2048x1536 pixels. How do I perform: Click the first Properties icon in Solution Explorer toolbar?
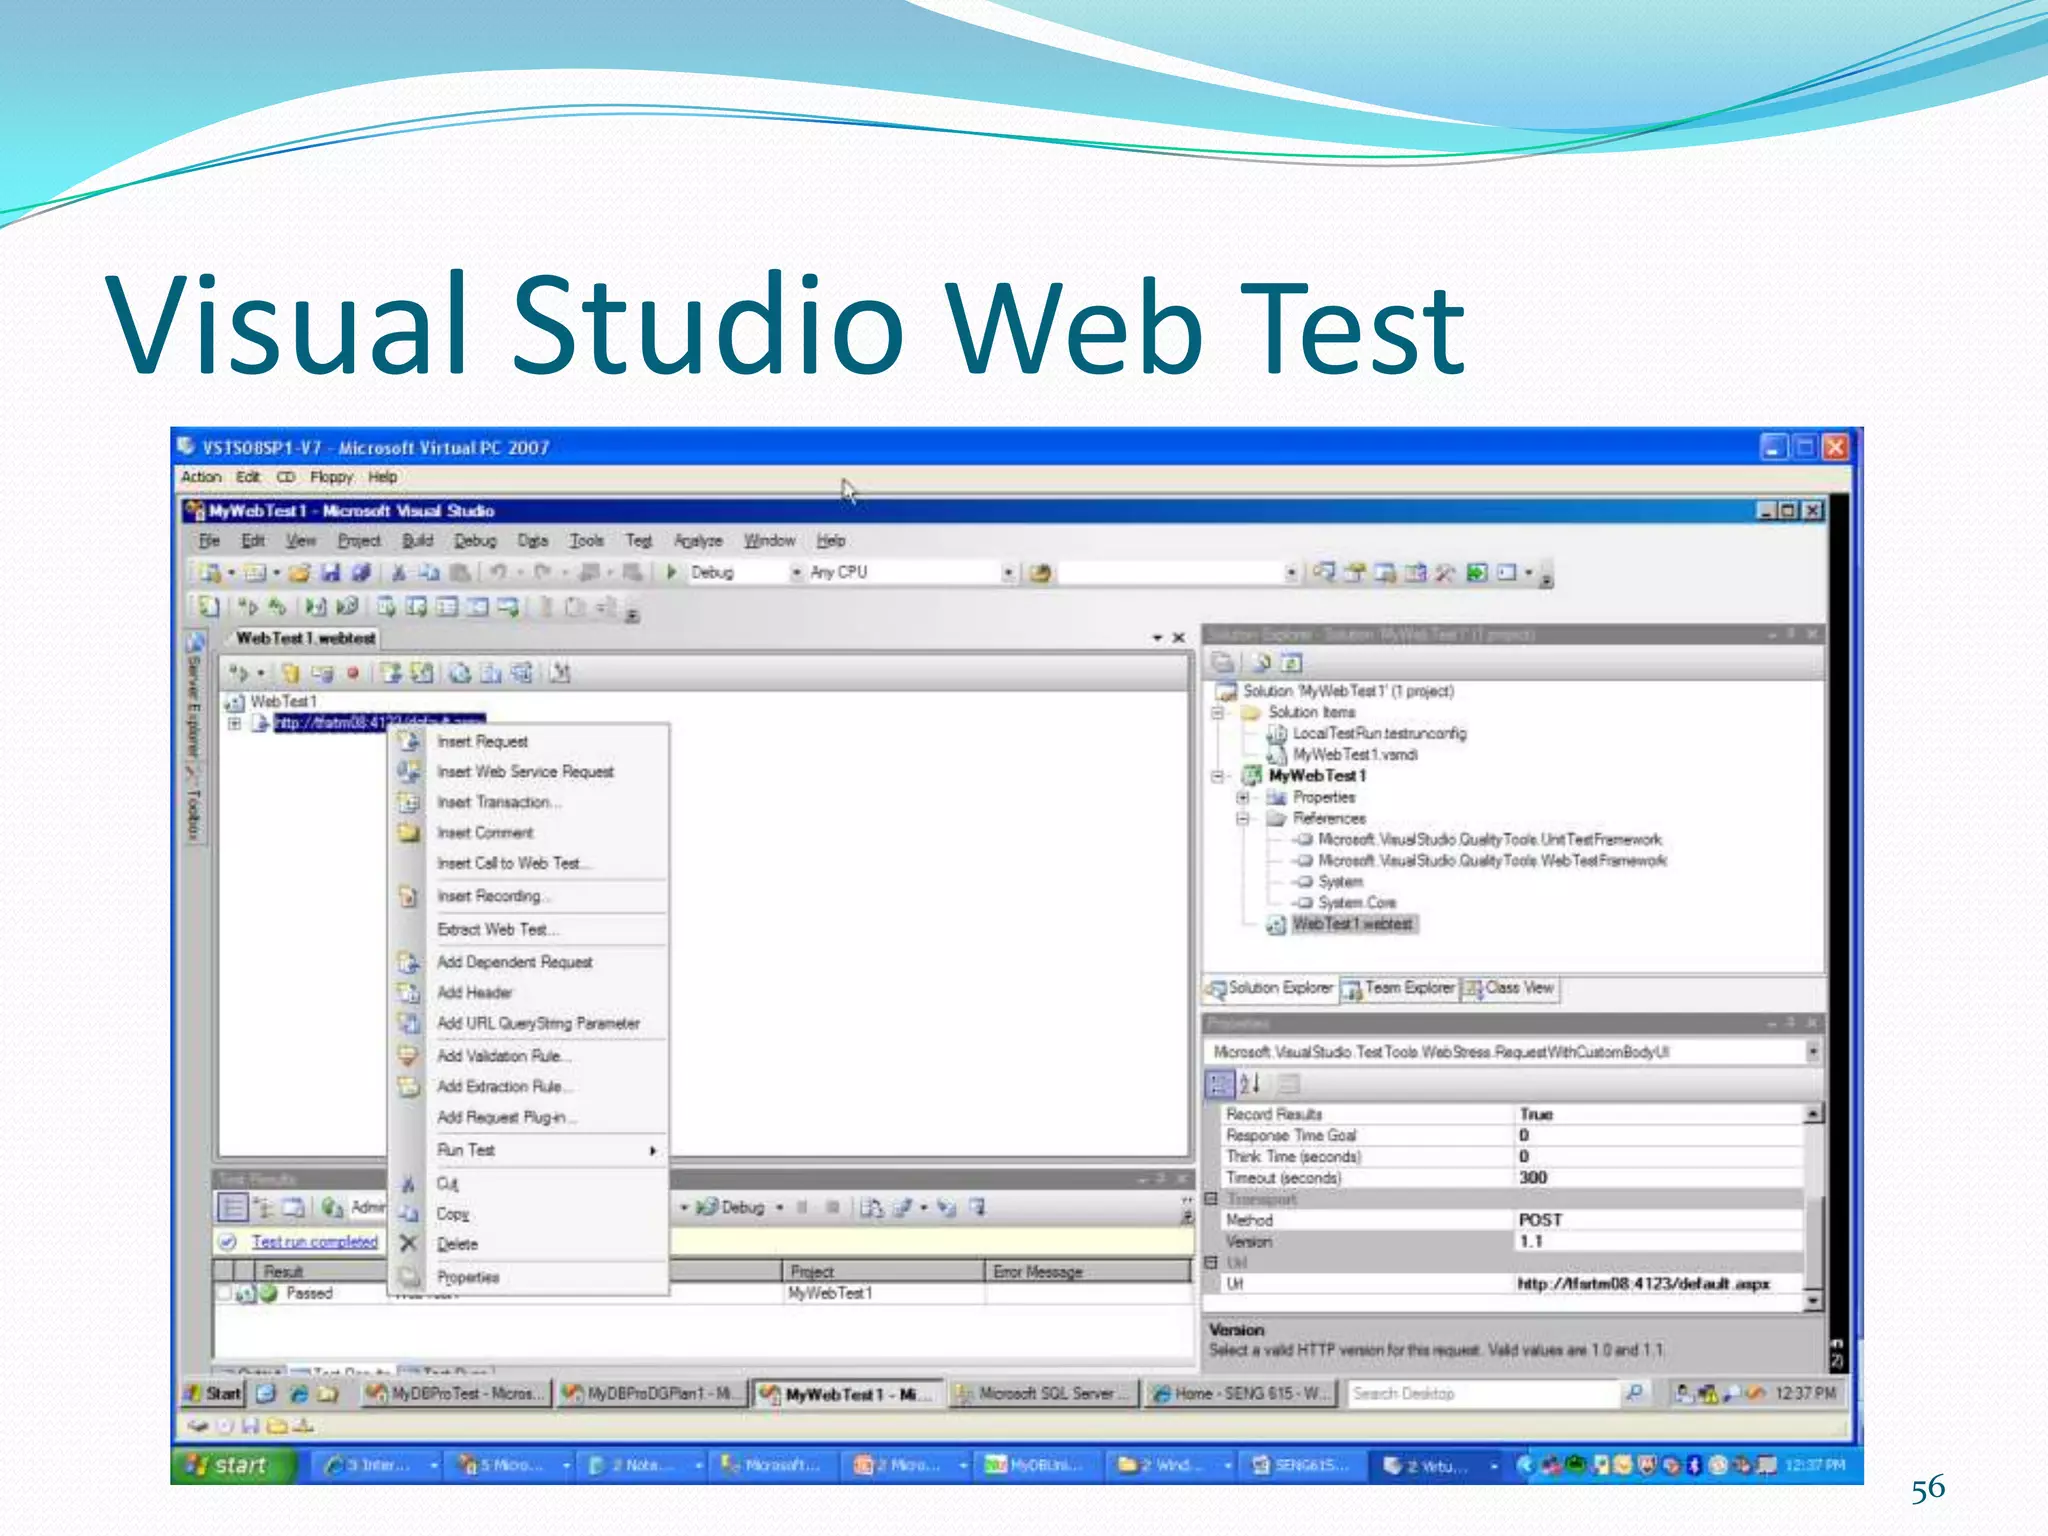point(1222,662)
